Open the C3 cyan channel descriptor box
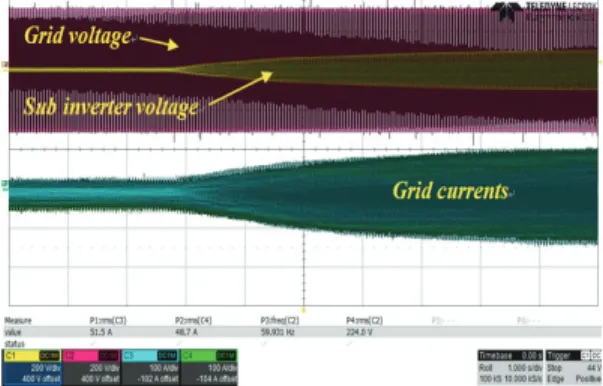Image resolution: width=603 pixels, height=386 pixels. (150, 368)
